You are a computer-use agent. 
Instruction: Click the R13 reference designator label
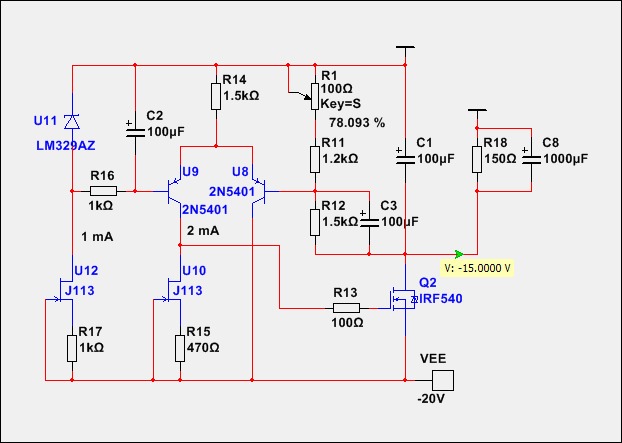(x=345, y=293)
